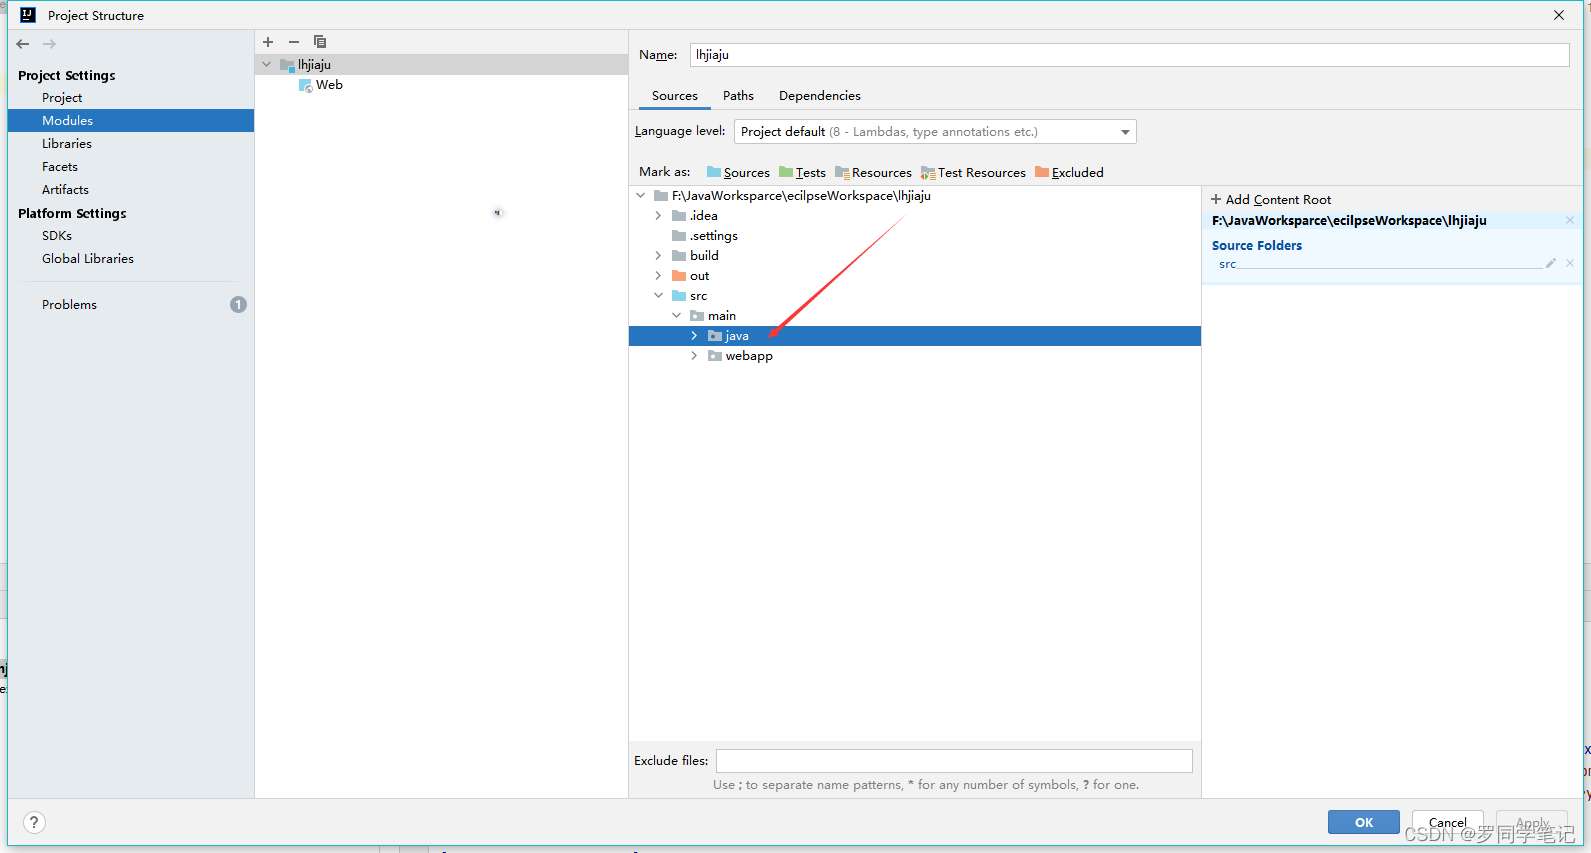The height and width of the screenshot is (853, 1591).
Task: Collapse the lhjiaju module node
Action: point(267,64)
